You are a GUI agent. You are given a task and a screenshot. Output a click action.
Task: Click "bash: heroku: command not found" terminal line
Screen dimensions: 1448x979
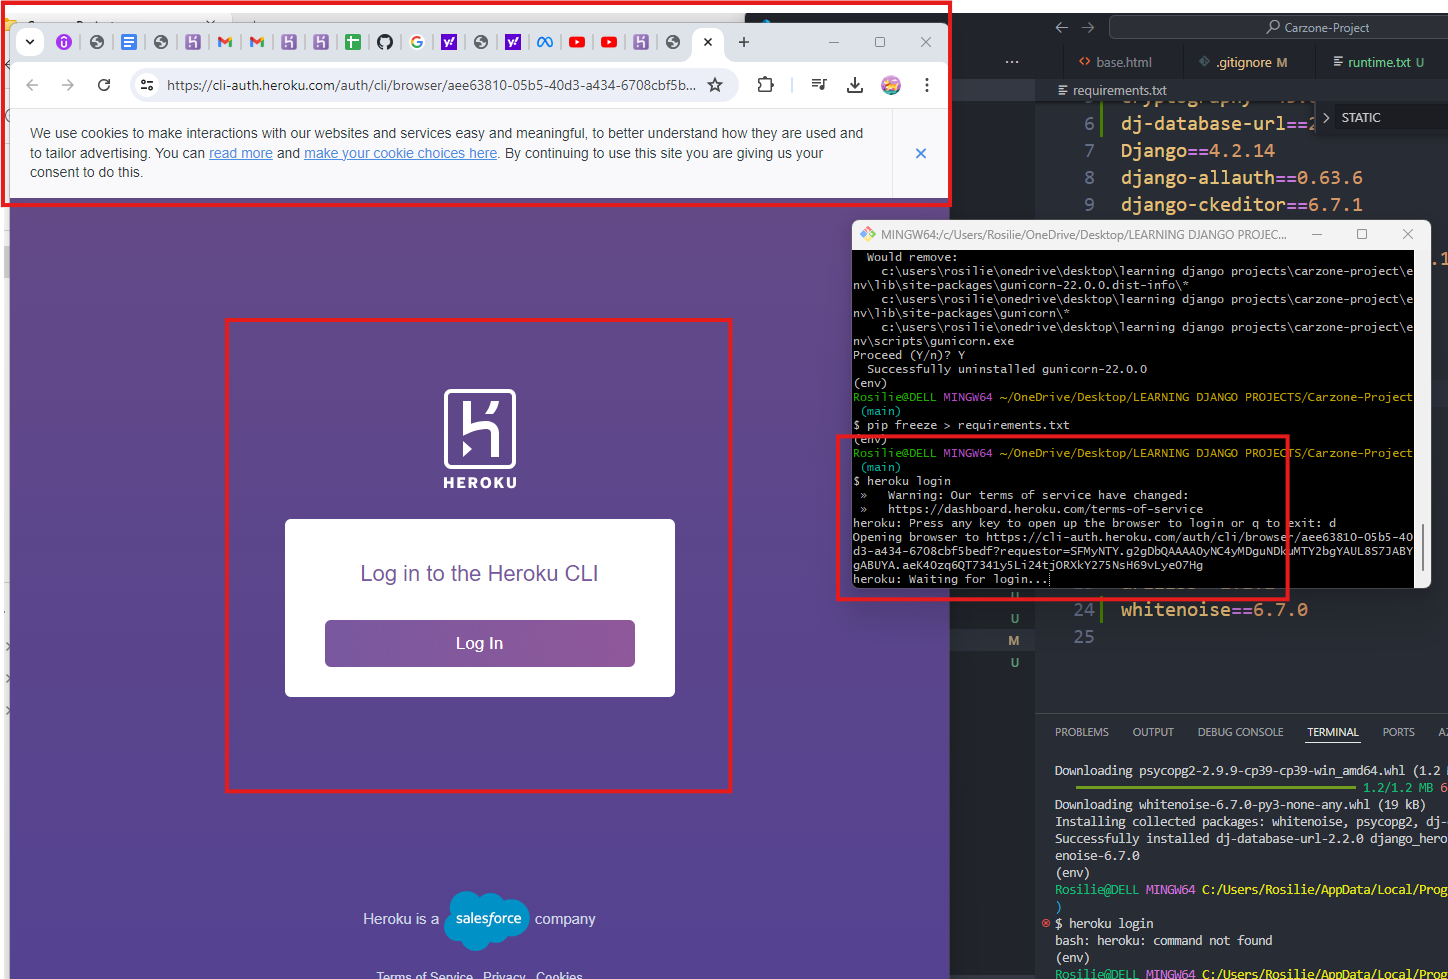tap(1163, 941)
